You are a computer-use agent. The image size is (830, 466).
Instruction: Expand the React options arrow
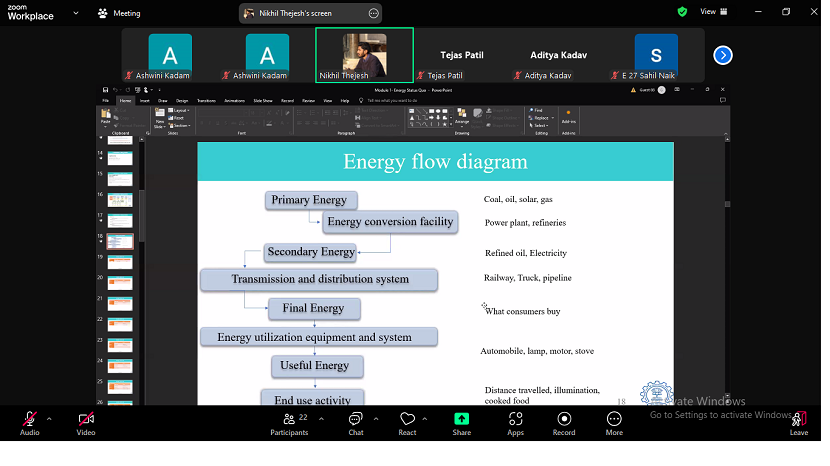(425, 418)
